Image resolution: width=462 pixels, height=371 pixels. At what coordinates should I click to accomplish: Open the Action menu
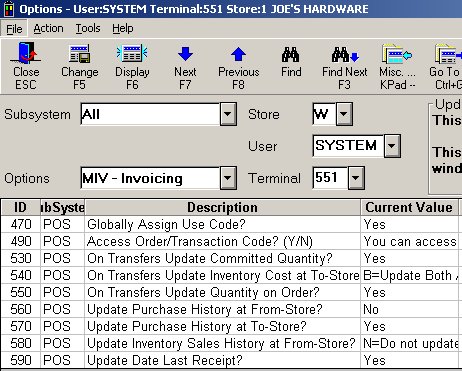[48, 28]
